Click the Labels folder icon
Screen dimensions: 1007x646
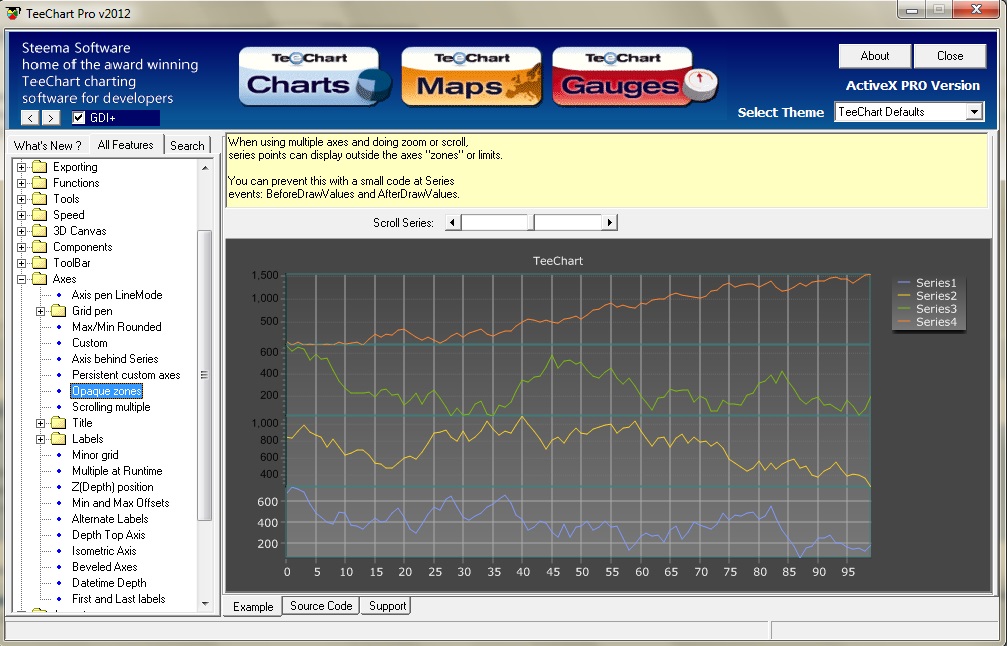pyautogui.click(x=59, y=439)
